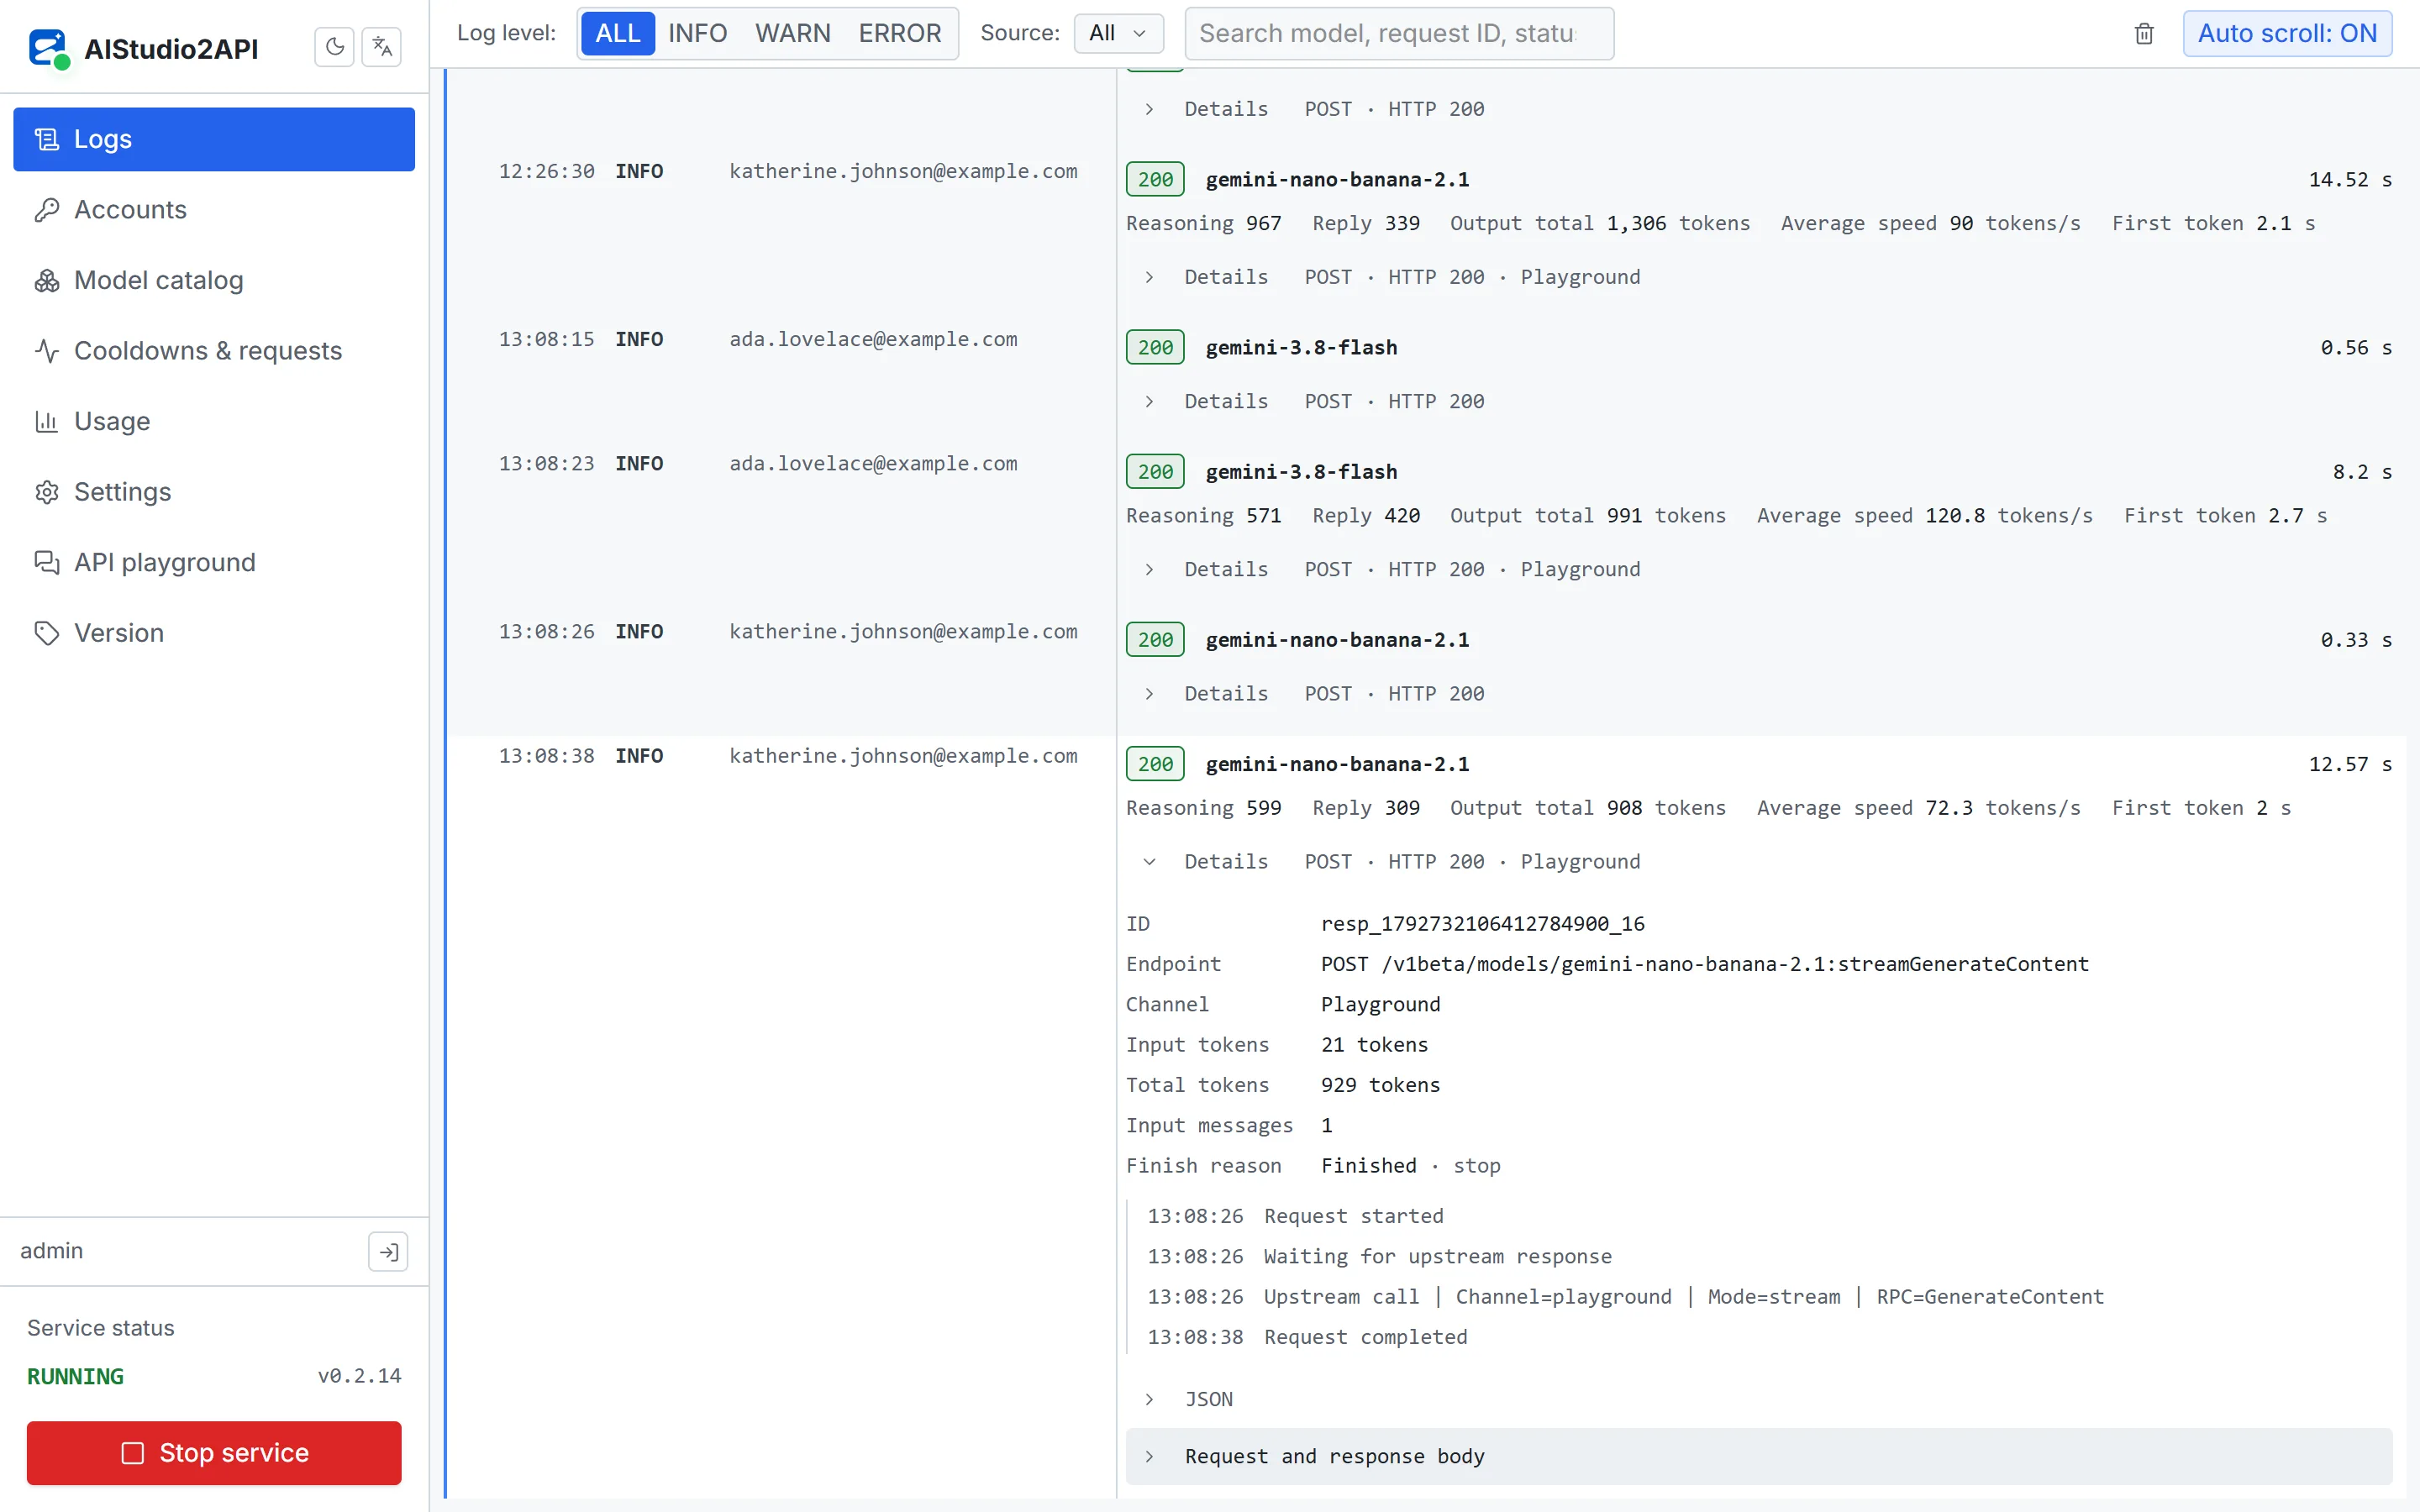Click the '929 tokens' total tokens value
The image size is (2420, 1512).
coord(1380,1085)
